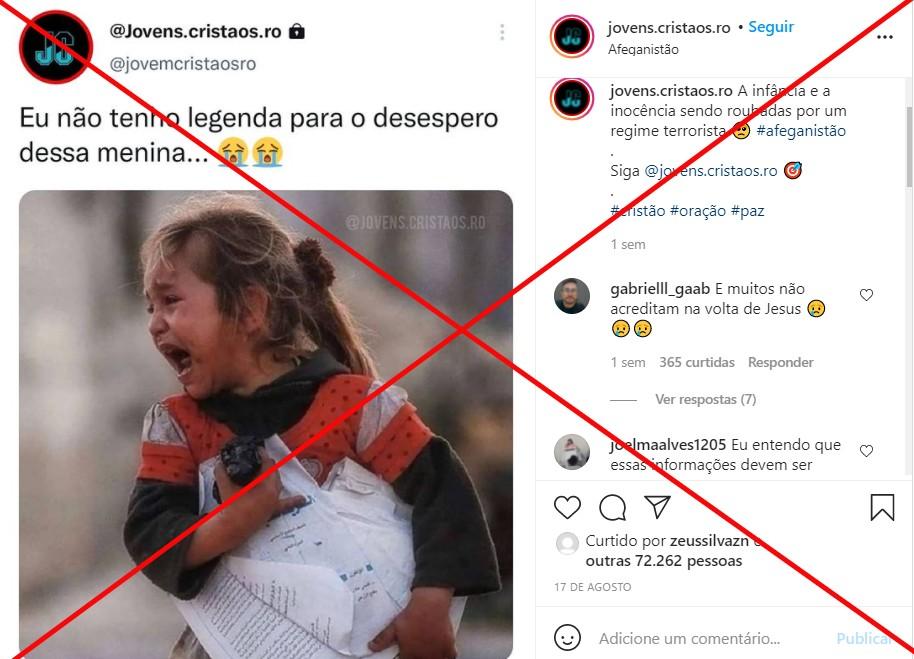This screenshot has height=659, width=914.
Task: Expand Ver respostas (7) replies
Action: pyautogui.click(x=705, y=400)
